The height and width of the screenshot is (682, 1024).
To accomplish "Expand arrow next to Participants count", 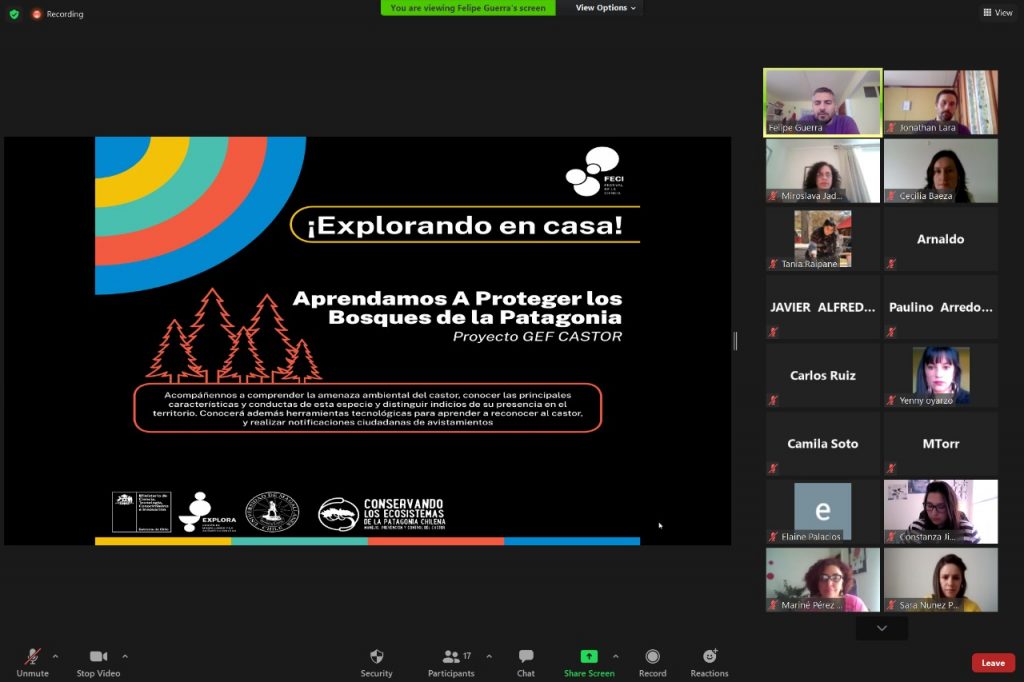I will pos(489,656).
